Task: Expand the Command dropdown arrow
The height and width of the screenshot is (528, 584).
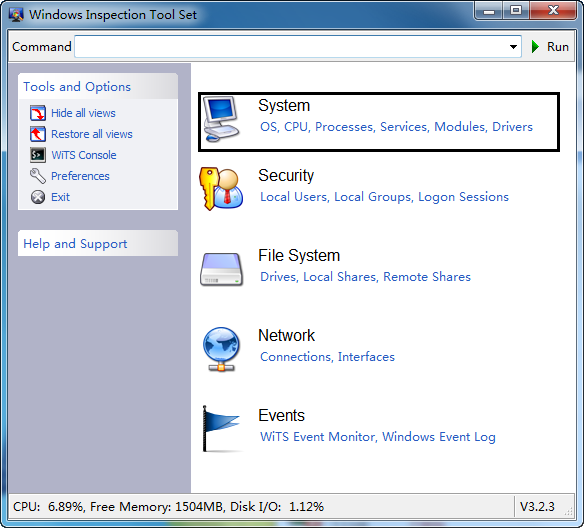Action: (513, 47)
